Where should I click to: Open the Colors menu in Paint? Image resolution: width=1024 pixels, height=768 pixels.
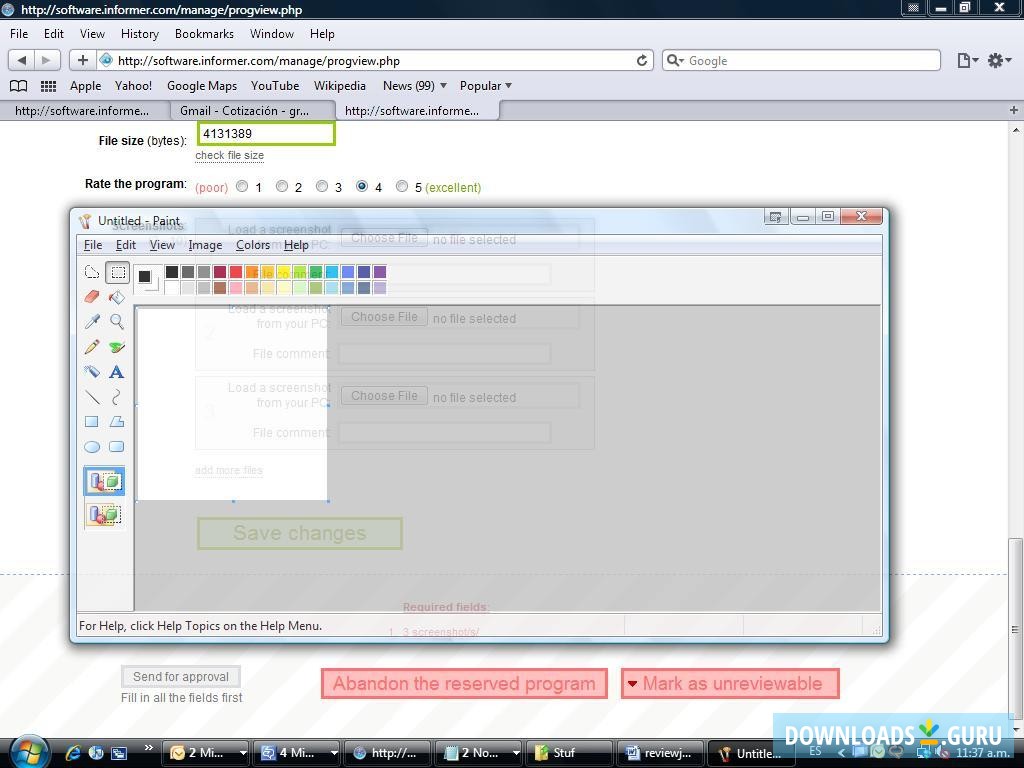253,245
